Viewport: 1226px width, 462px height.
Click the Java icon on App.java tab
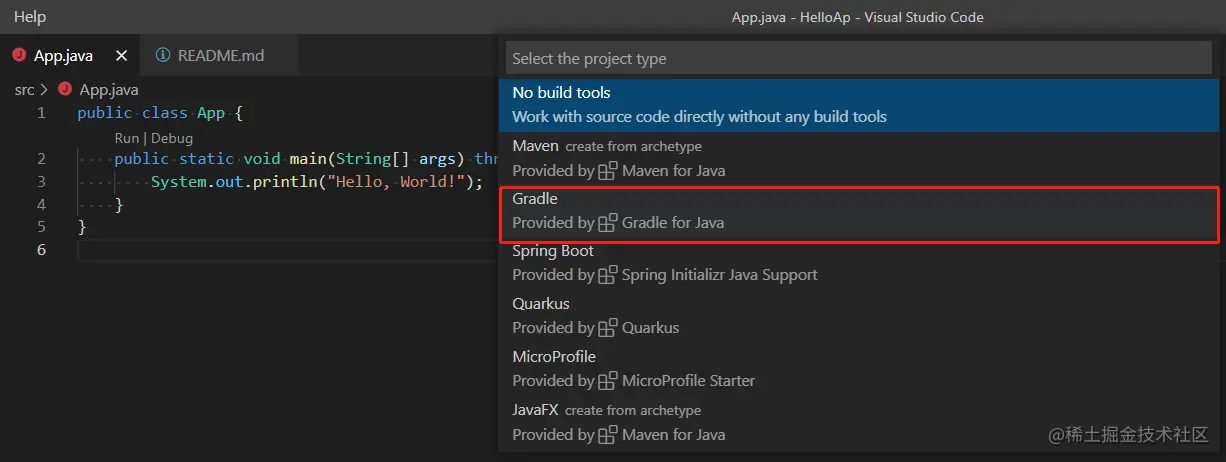point(19,56)
